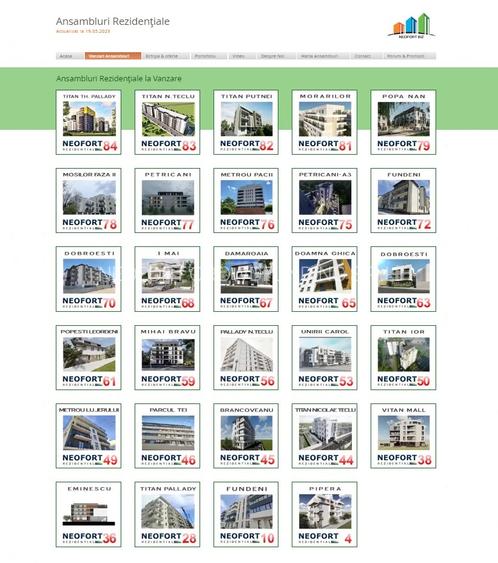Open the Parcul Tei Neofort 46 card
Viewport: 498px width, 563px height.
pos(167,436)
